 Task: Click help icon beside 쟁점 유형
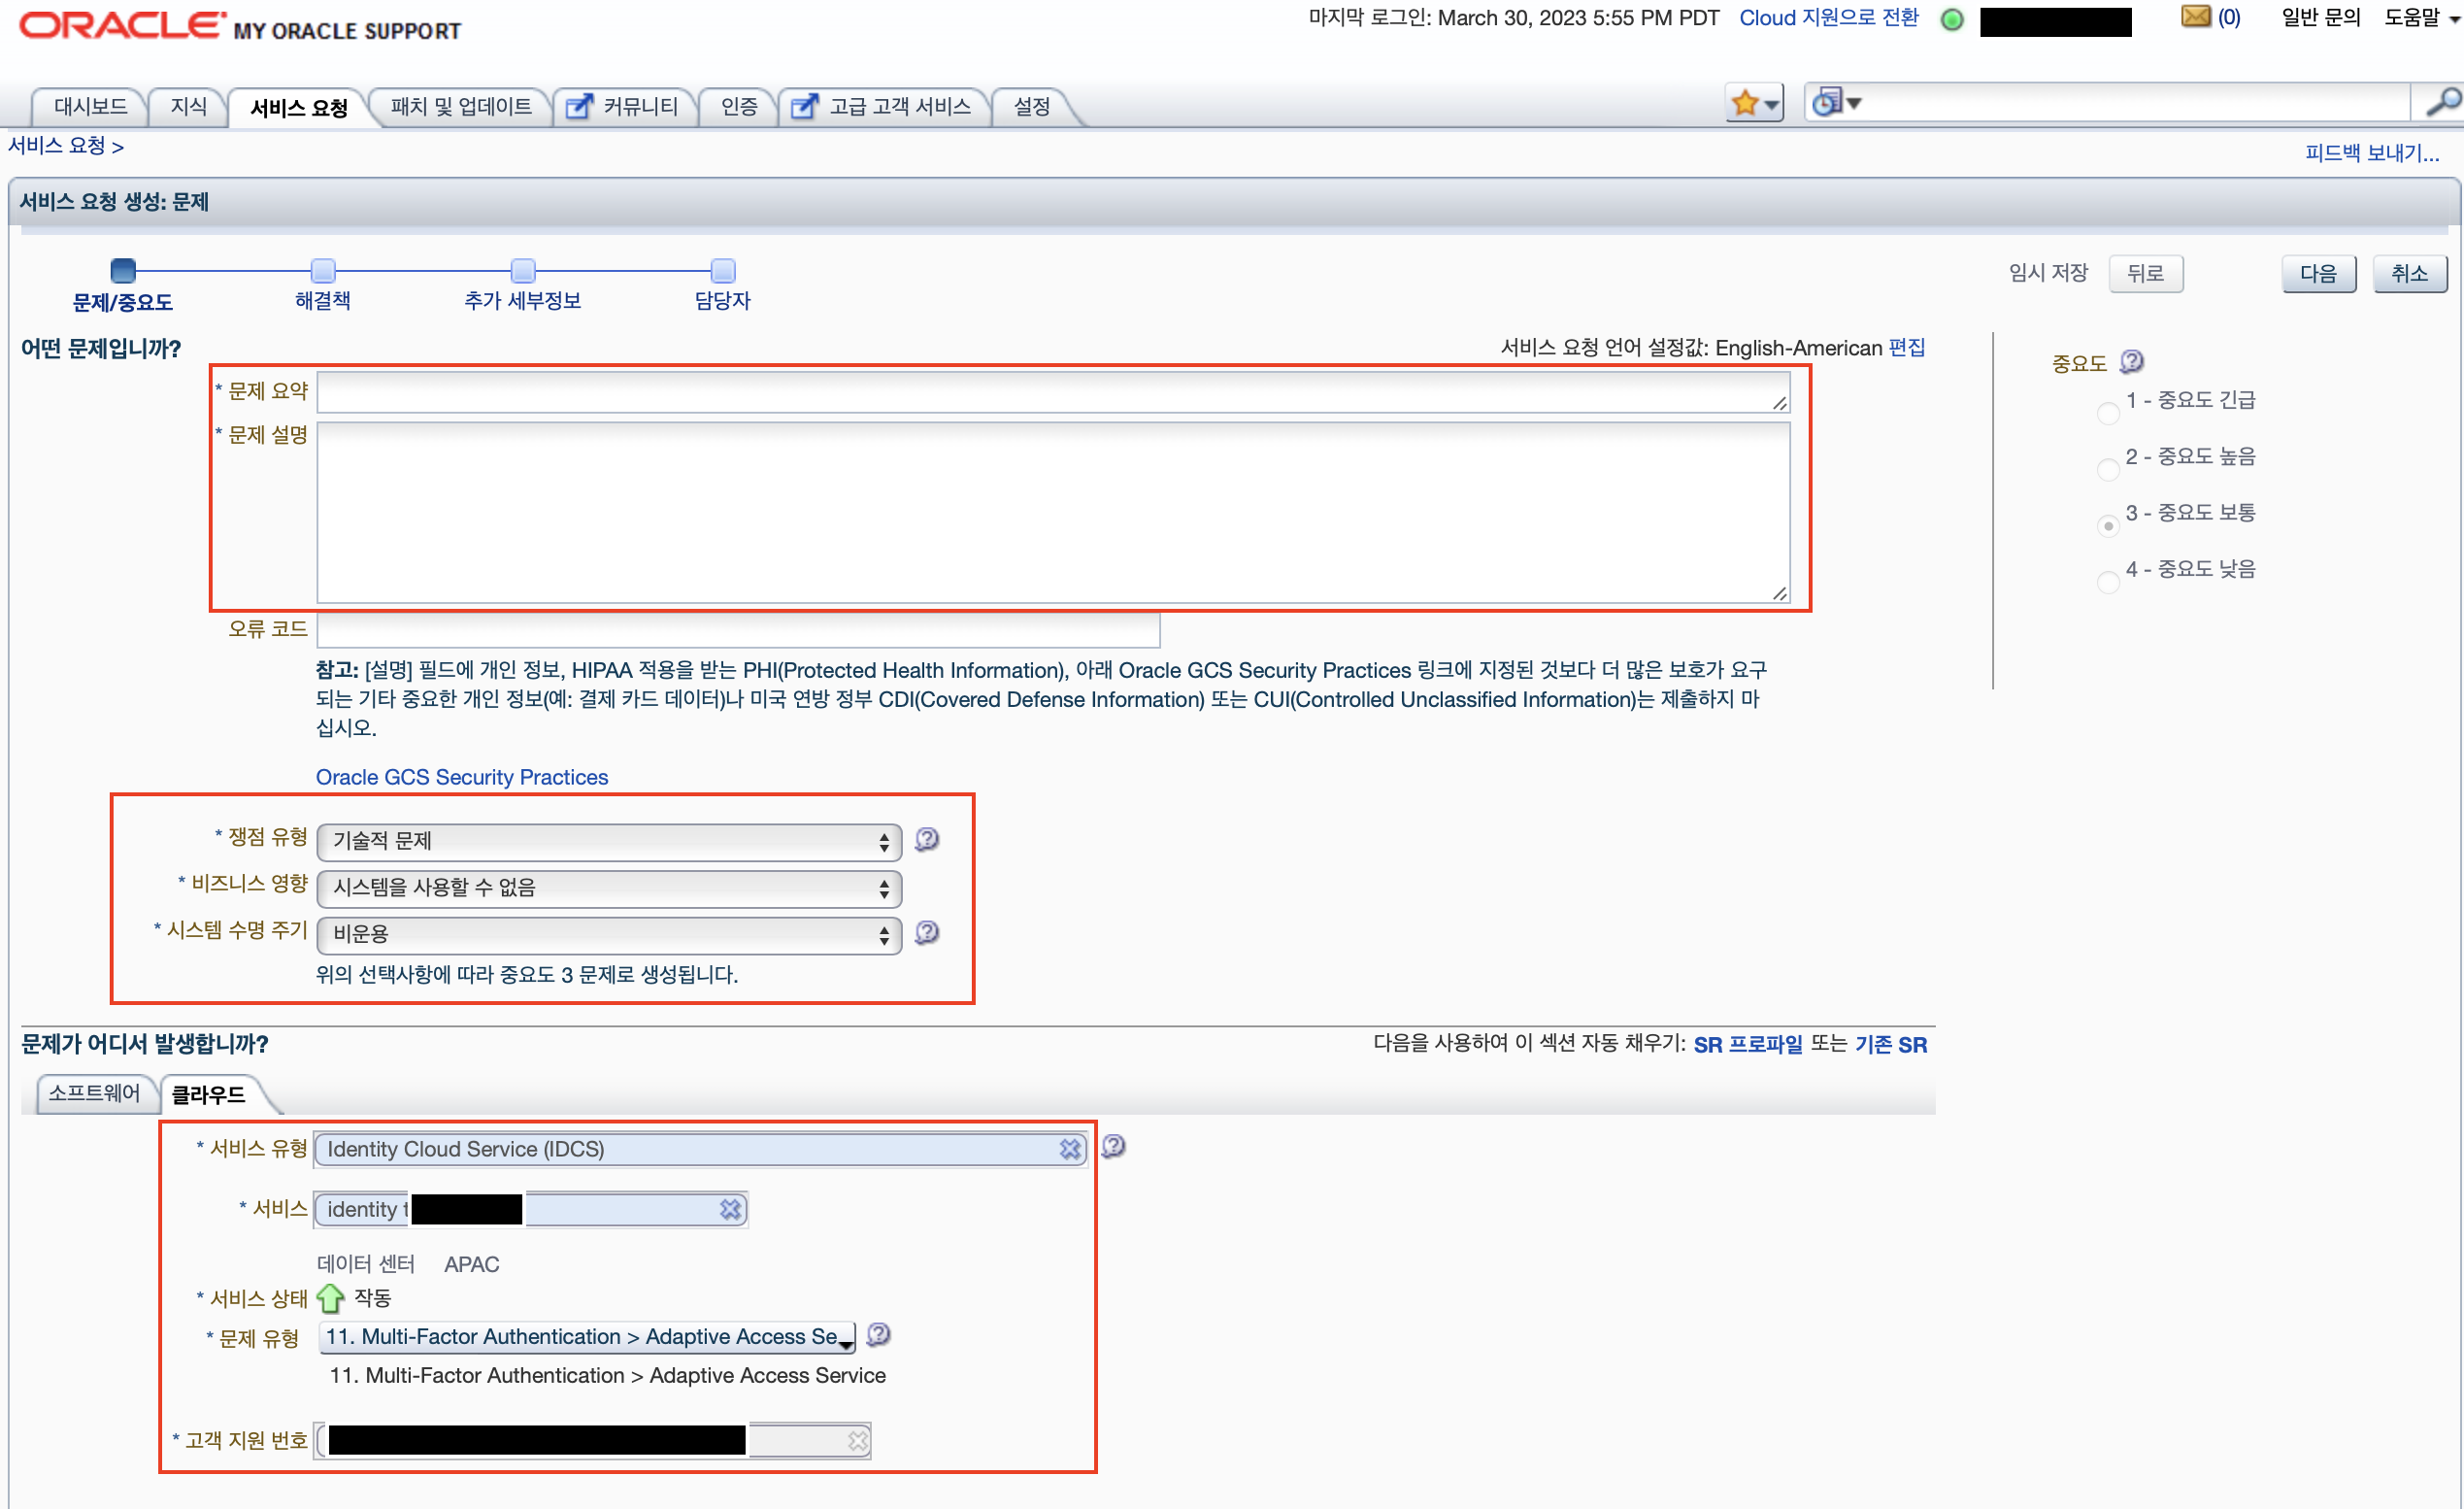click(x=927, y=839)
